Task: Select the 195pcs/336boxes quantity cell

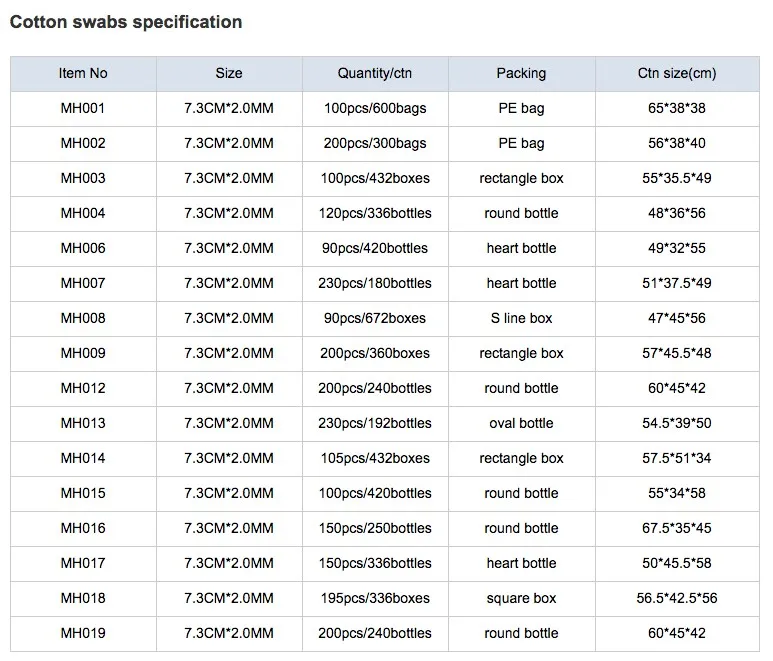Action: pos(375,598)
